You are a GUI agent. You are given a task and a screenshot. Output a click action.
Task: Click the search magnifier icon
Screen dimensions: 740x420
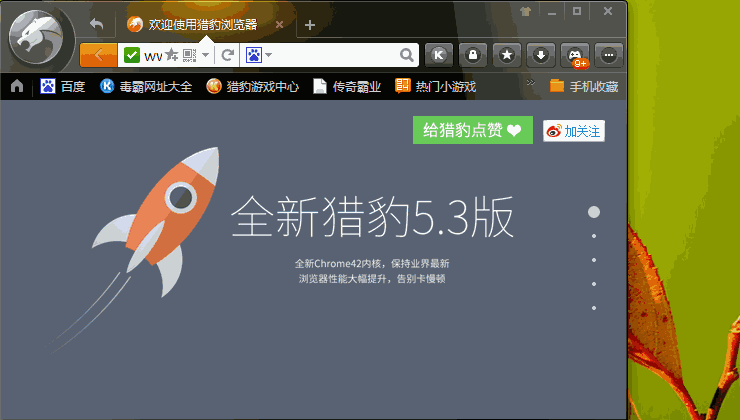point(406,55)
